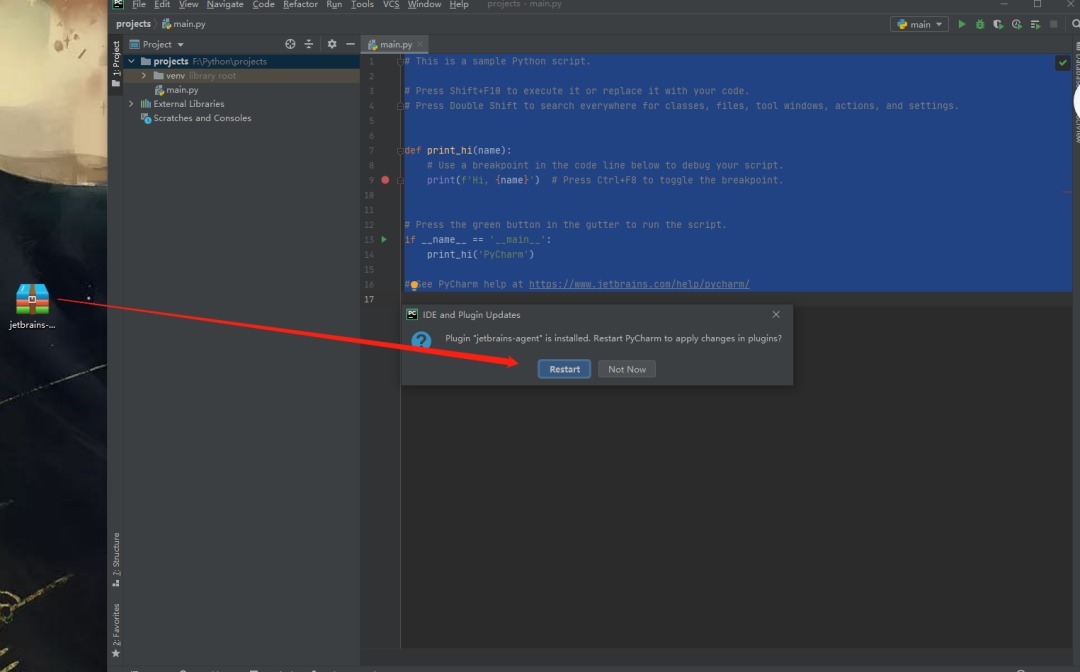Open the main run configuration dropdown

(919, 23)
